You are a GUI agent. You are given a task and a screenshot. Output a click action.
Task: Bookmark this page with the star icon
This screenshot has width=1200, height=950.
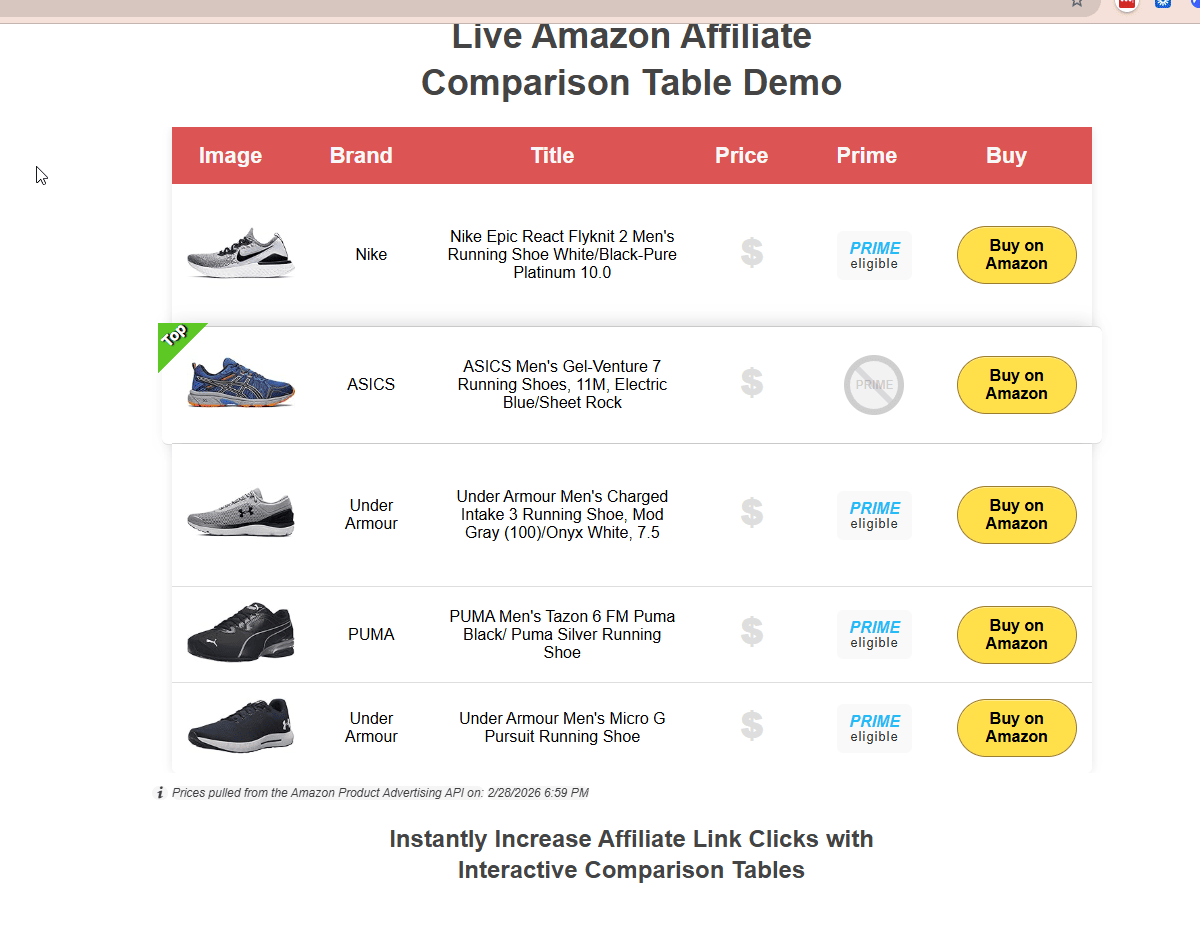pyautogui.click(x=1077, y=3)
